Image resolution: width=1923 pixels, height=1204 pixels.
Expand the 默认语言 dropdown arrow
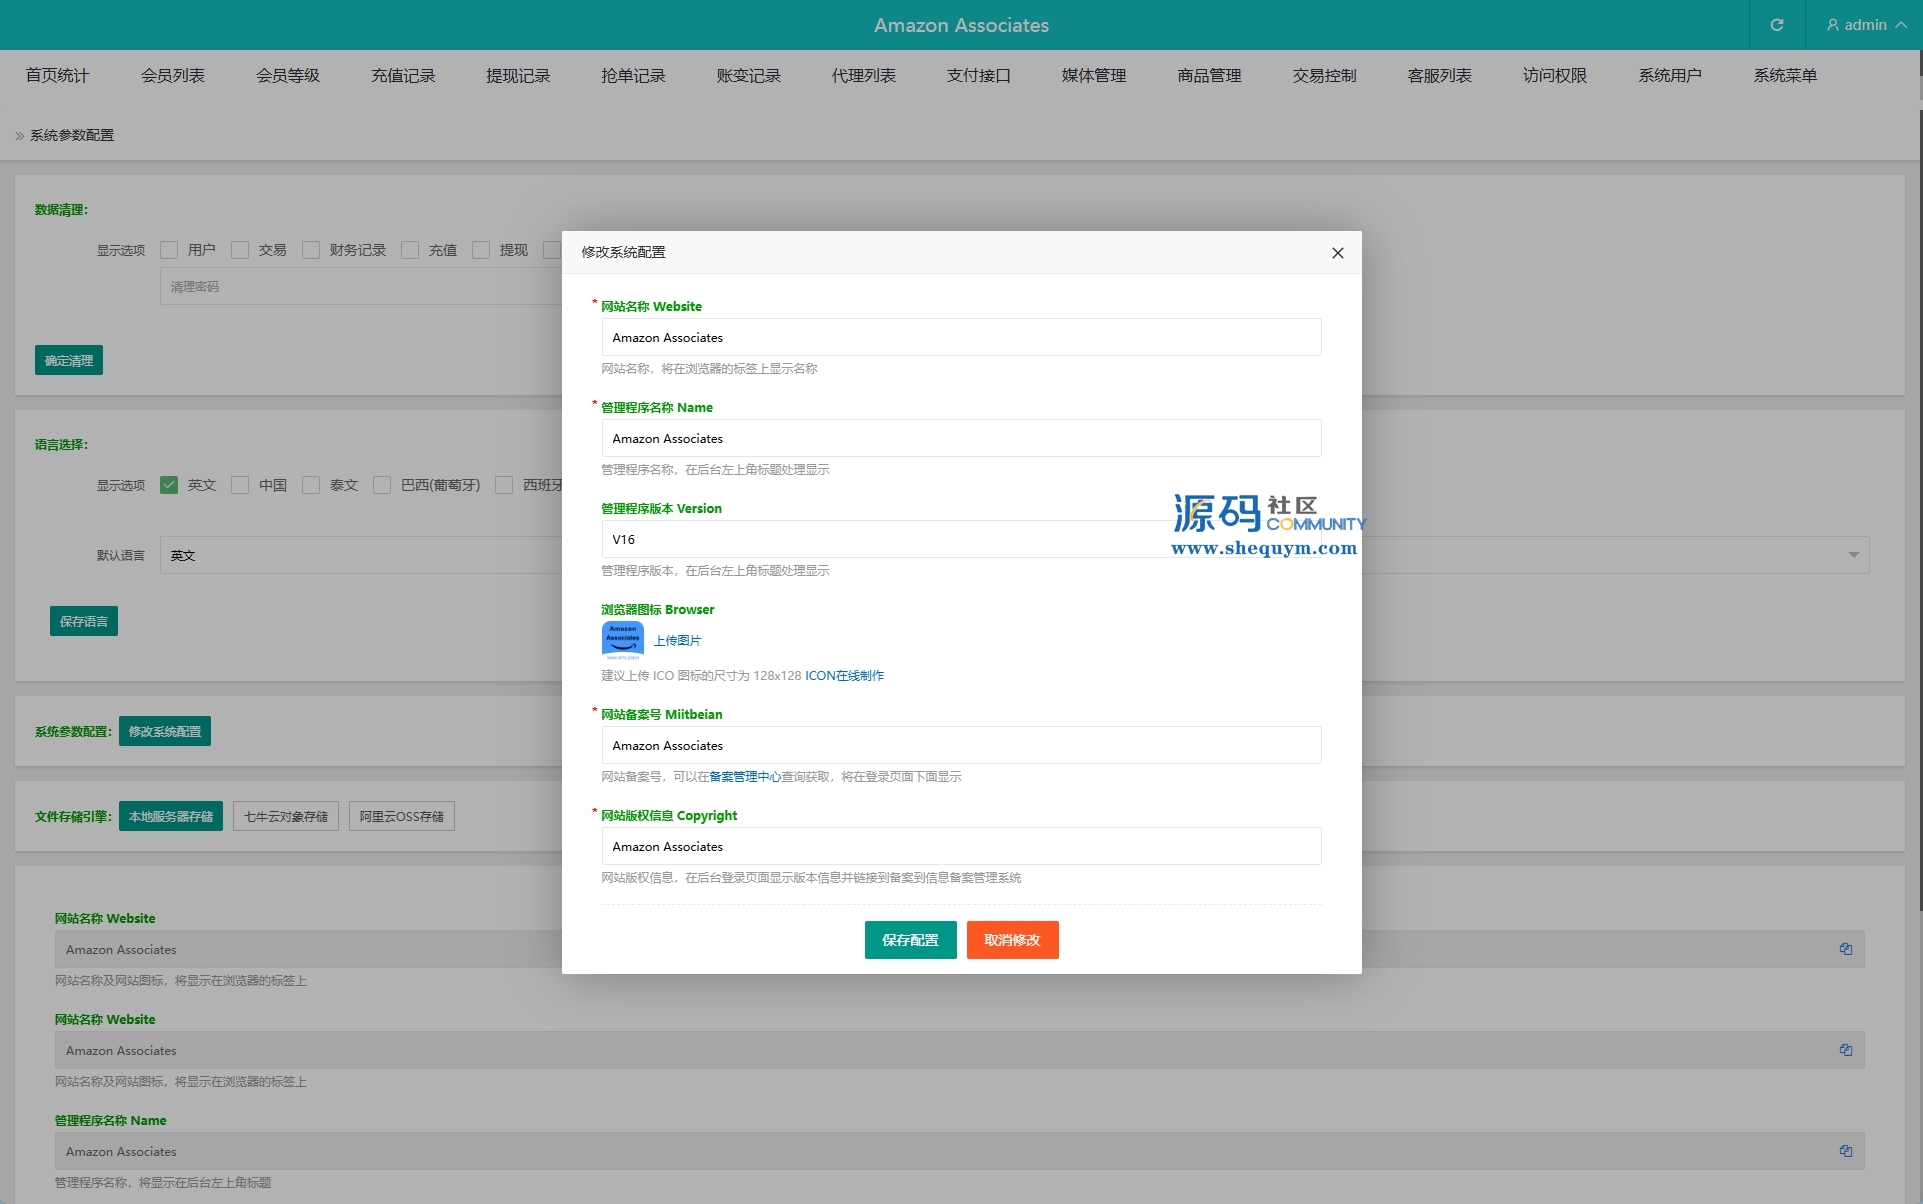click(x=1853, y=555)
